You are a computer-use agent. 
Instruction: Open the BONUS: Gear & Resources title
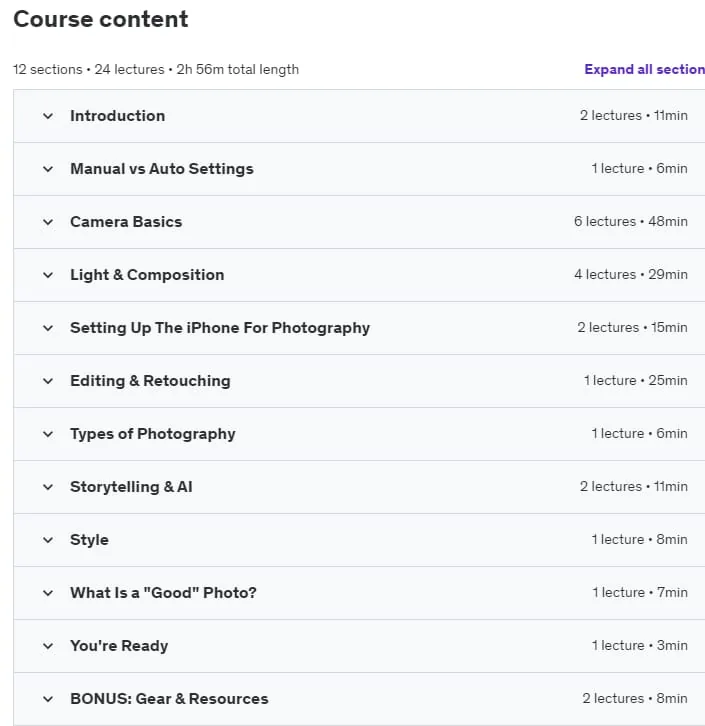click(x=169, y=699)
